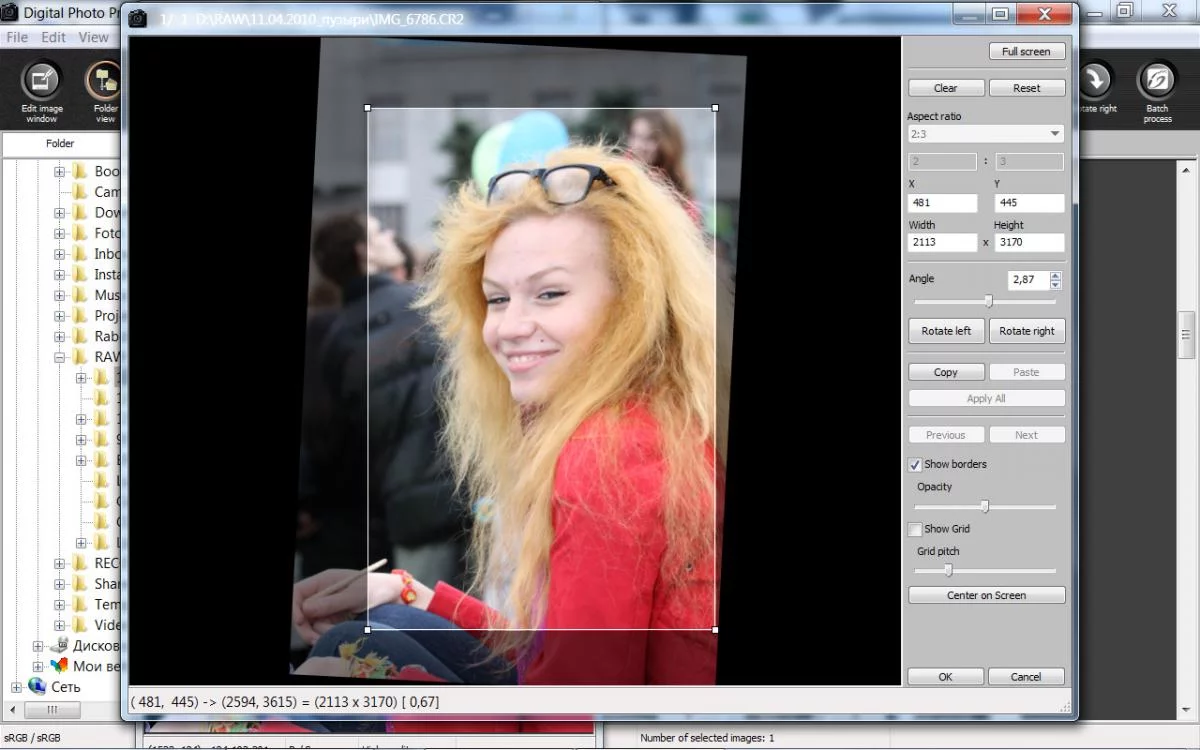This screenshot has height=750, width=1200.
Task: Expand the Мои веб folder node
Action: 39,666
